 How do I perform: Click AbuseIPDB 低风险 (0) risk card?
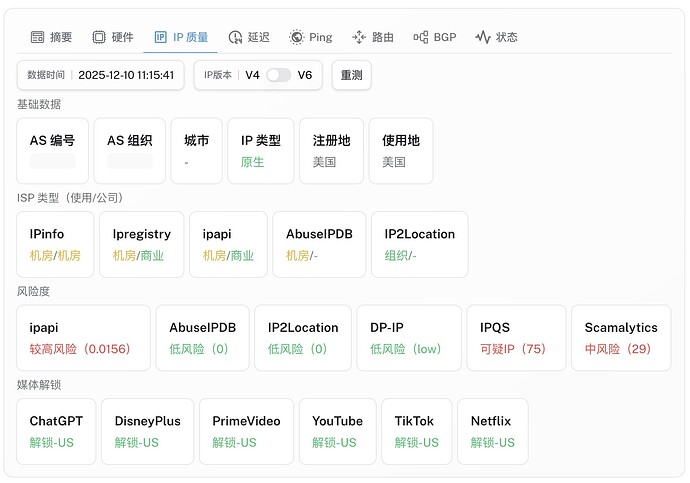point(202,338)
